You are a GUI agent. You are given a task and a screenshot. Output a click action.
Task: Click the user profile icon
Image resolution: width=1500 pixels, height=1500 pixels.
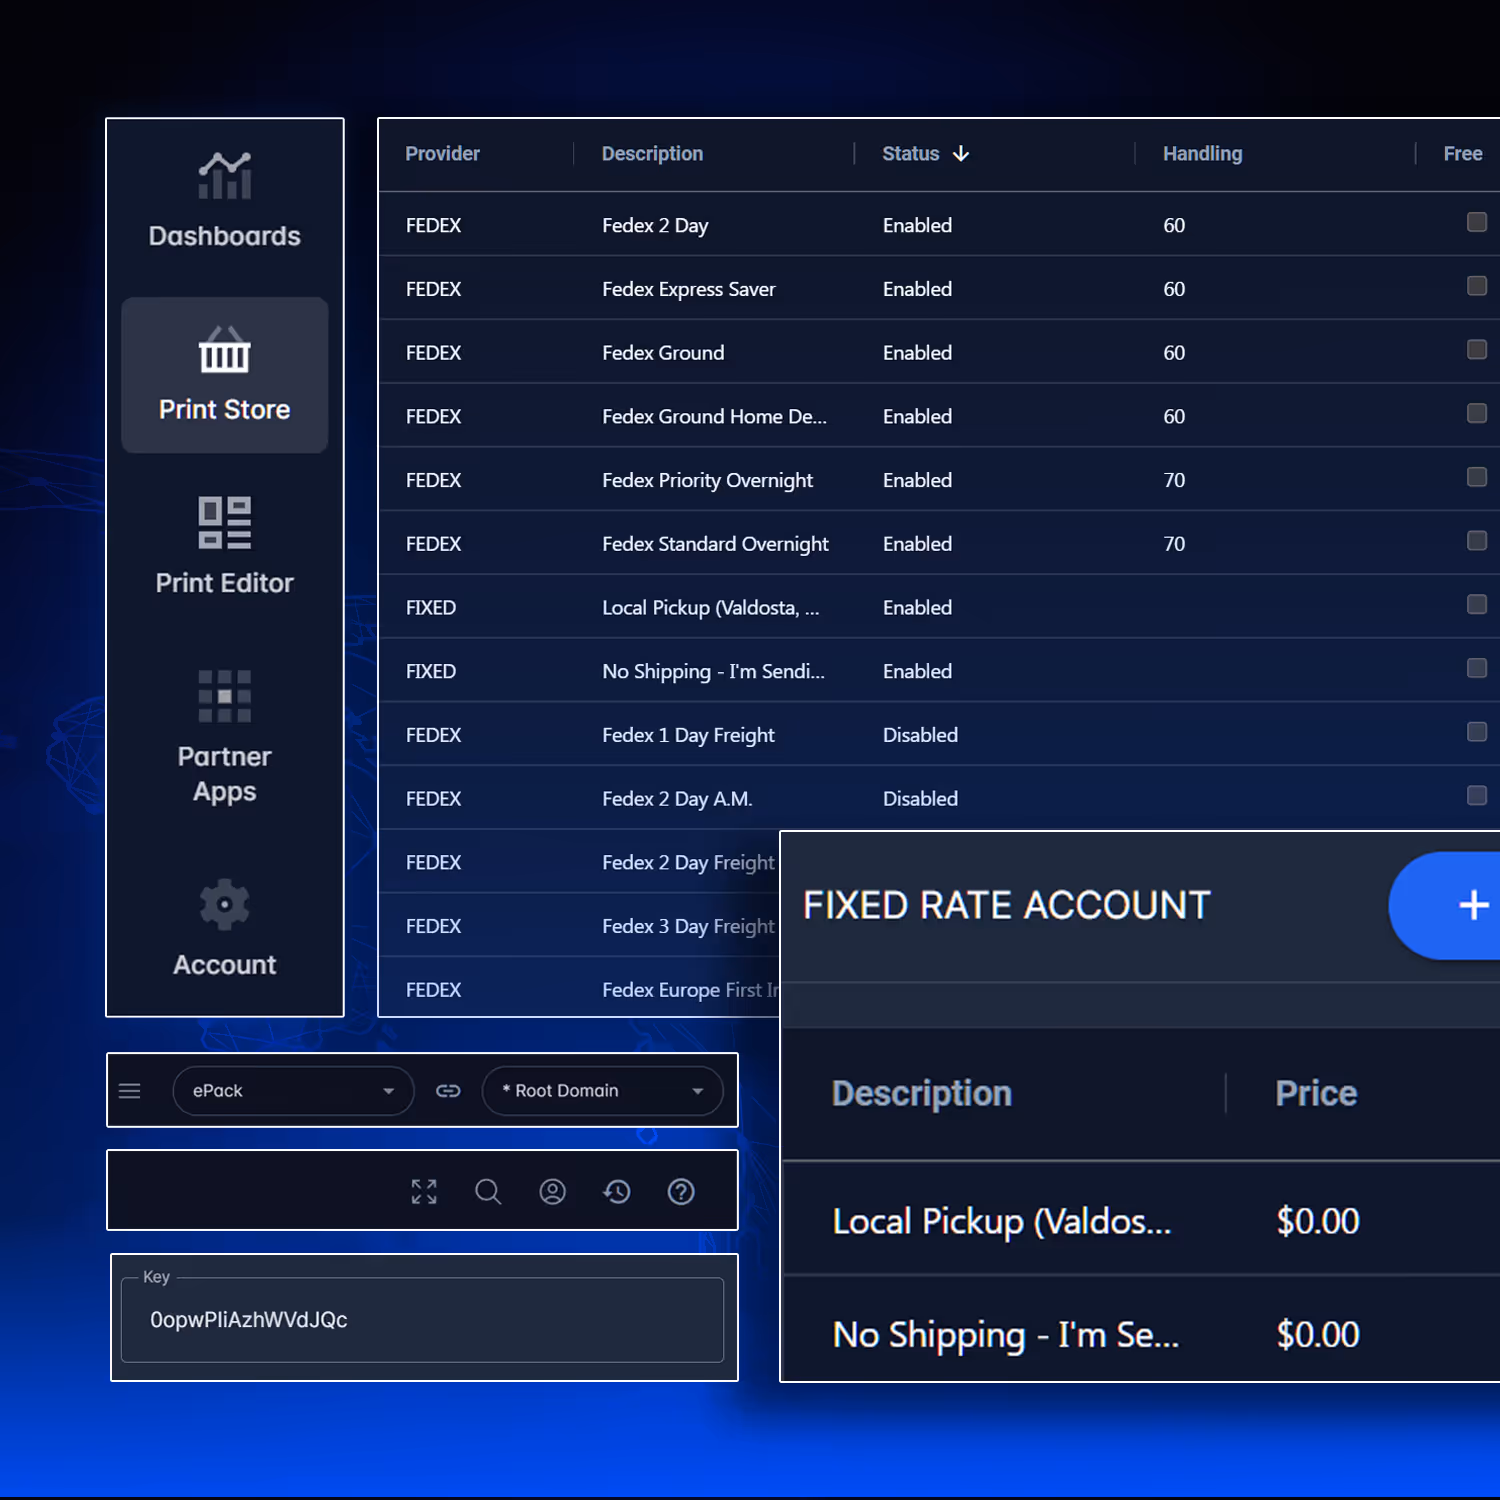pyautogui.click(x=552, y=1191)
